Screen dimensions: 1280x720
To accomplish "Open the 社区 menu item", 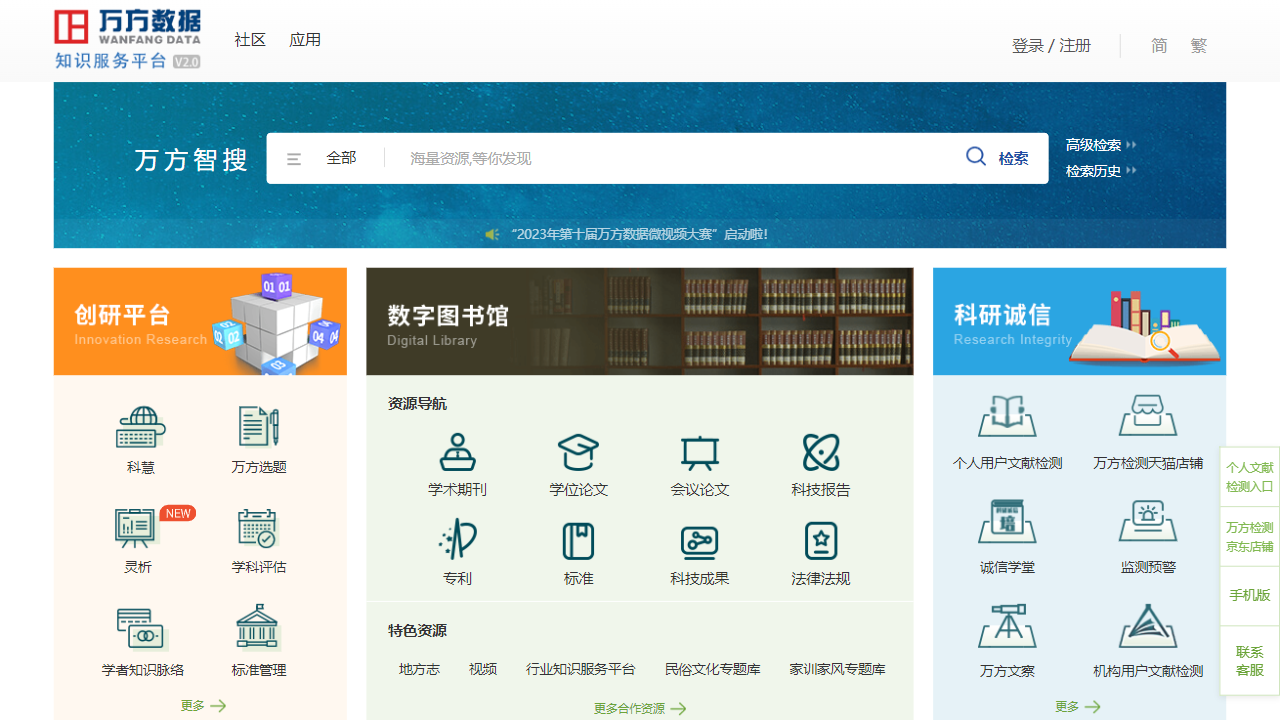I will coord(250,40).
